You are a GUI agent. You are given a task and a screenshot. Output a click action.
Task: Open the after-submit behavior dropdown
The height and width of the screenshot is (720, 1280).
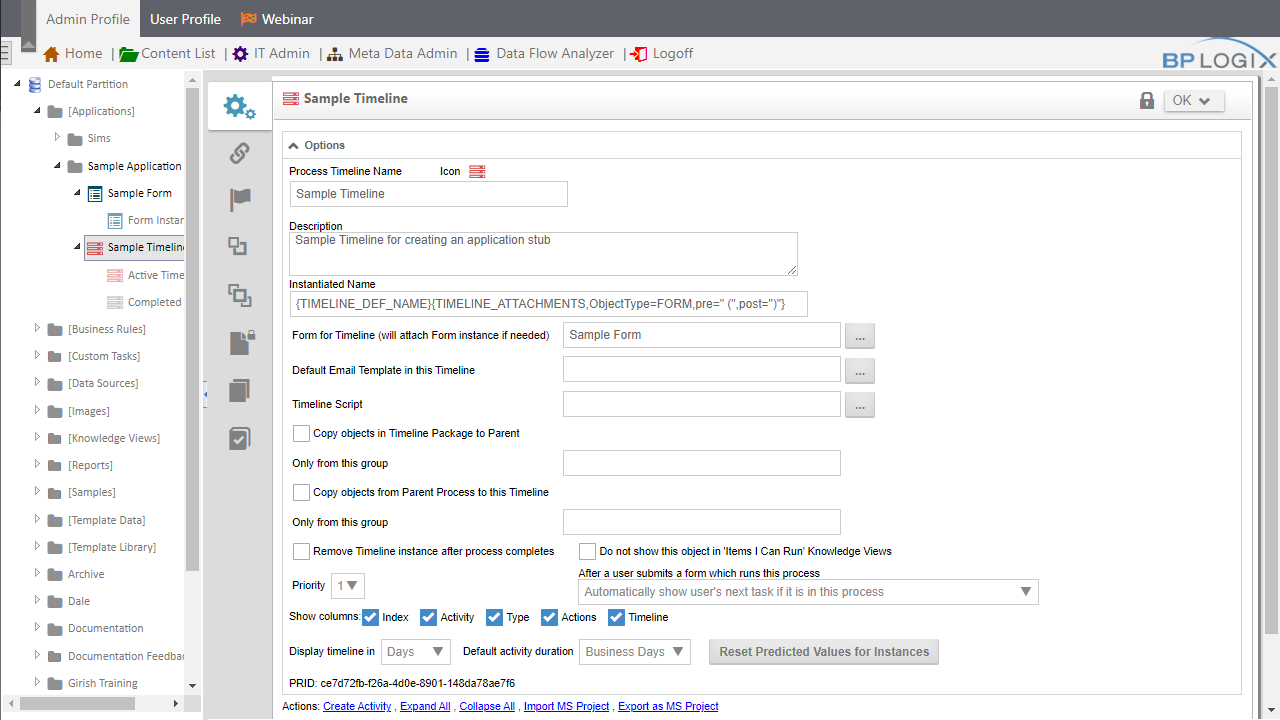click(x=808, y=592)
